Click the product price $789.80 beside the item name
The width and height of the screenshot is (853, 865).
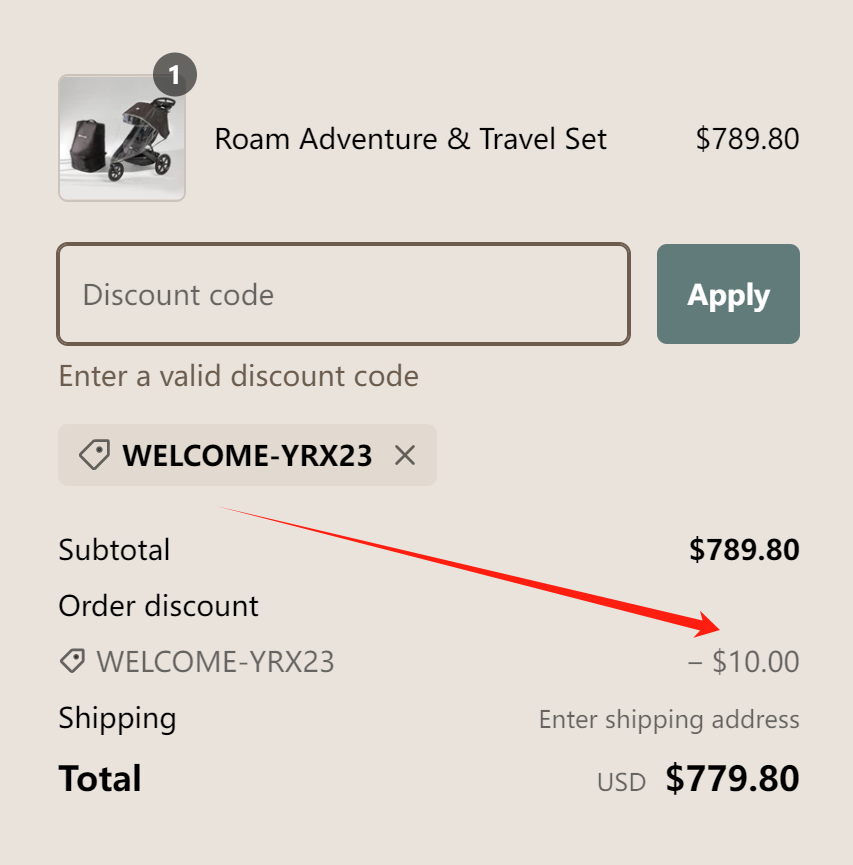coord(747,139)
